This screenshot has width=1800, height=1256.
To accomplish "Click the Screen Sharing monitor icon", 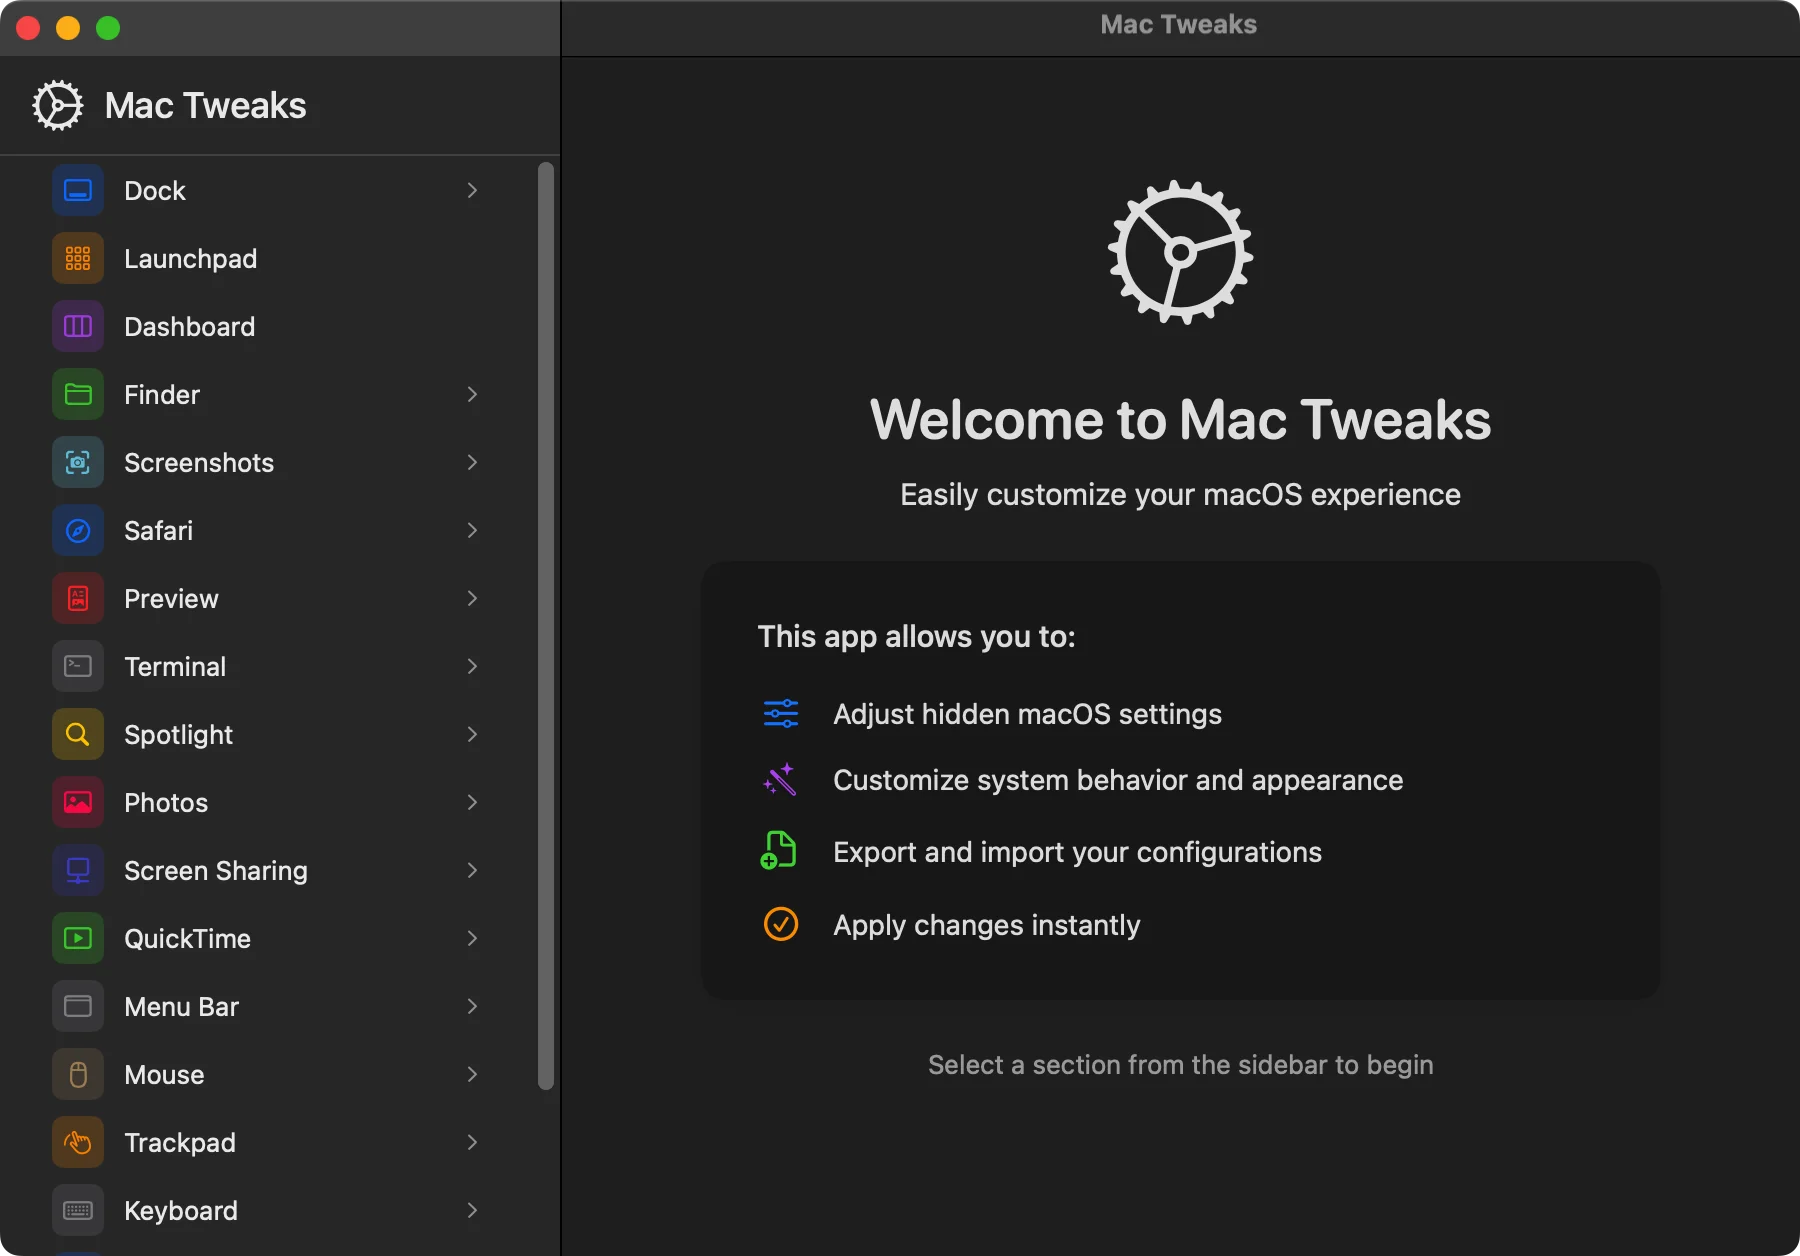I will tap(78, 870).
